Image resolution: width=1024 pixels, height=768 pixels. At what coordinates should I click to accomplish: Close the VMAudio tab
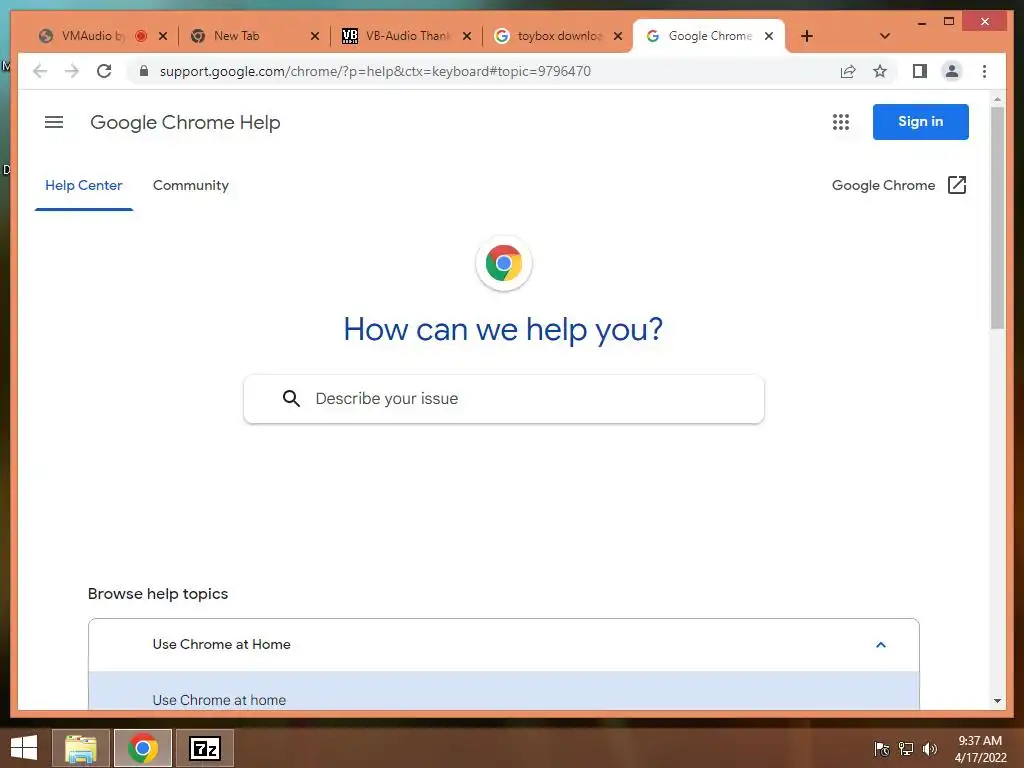163,36
